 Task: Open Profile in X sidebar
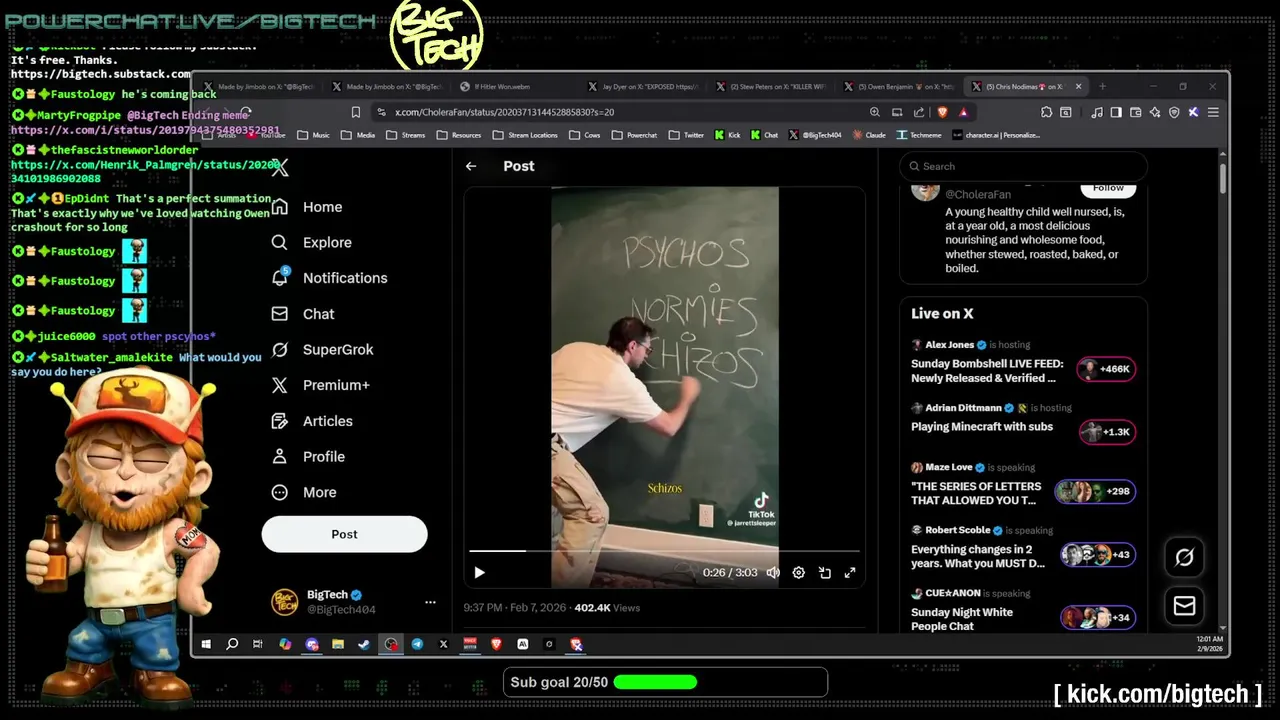308,457
